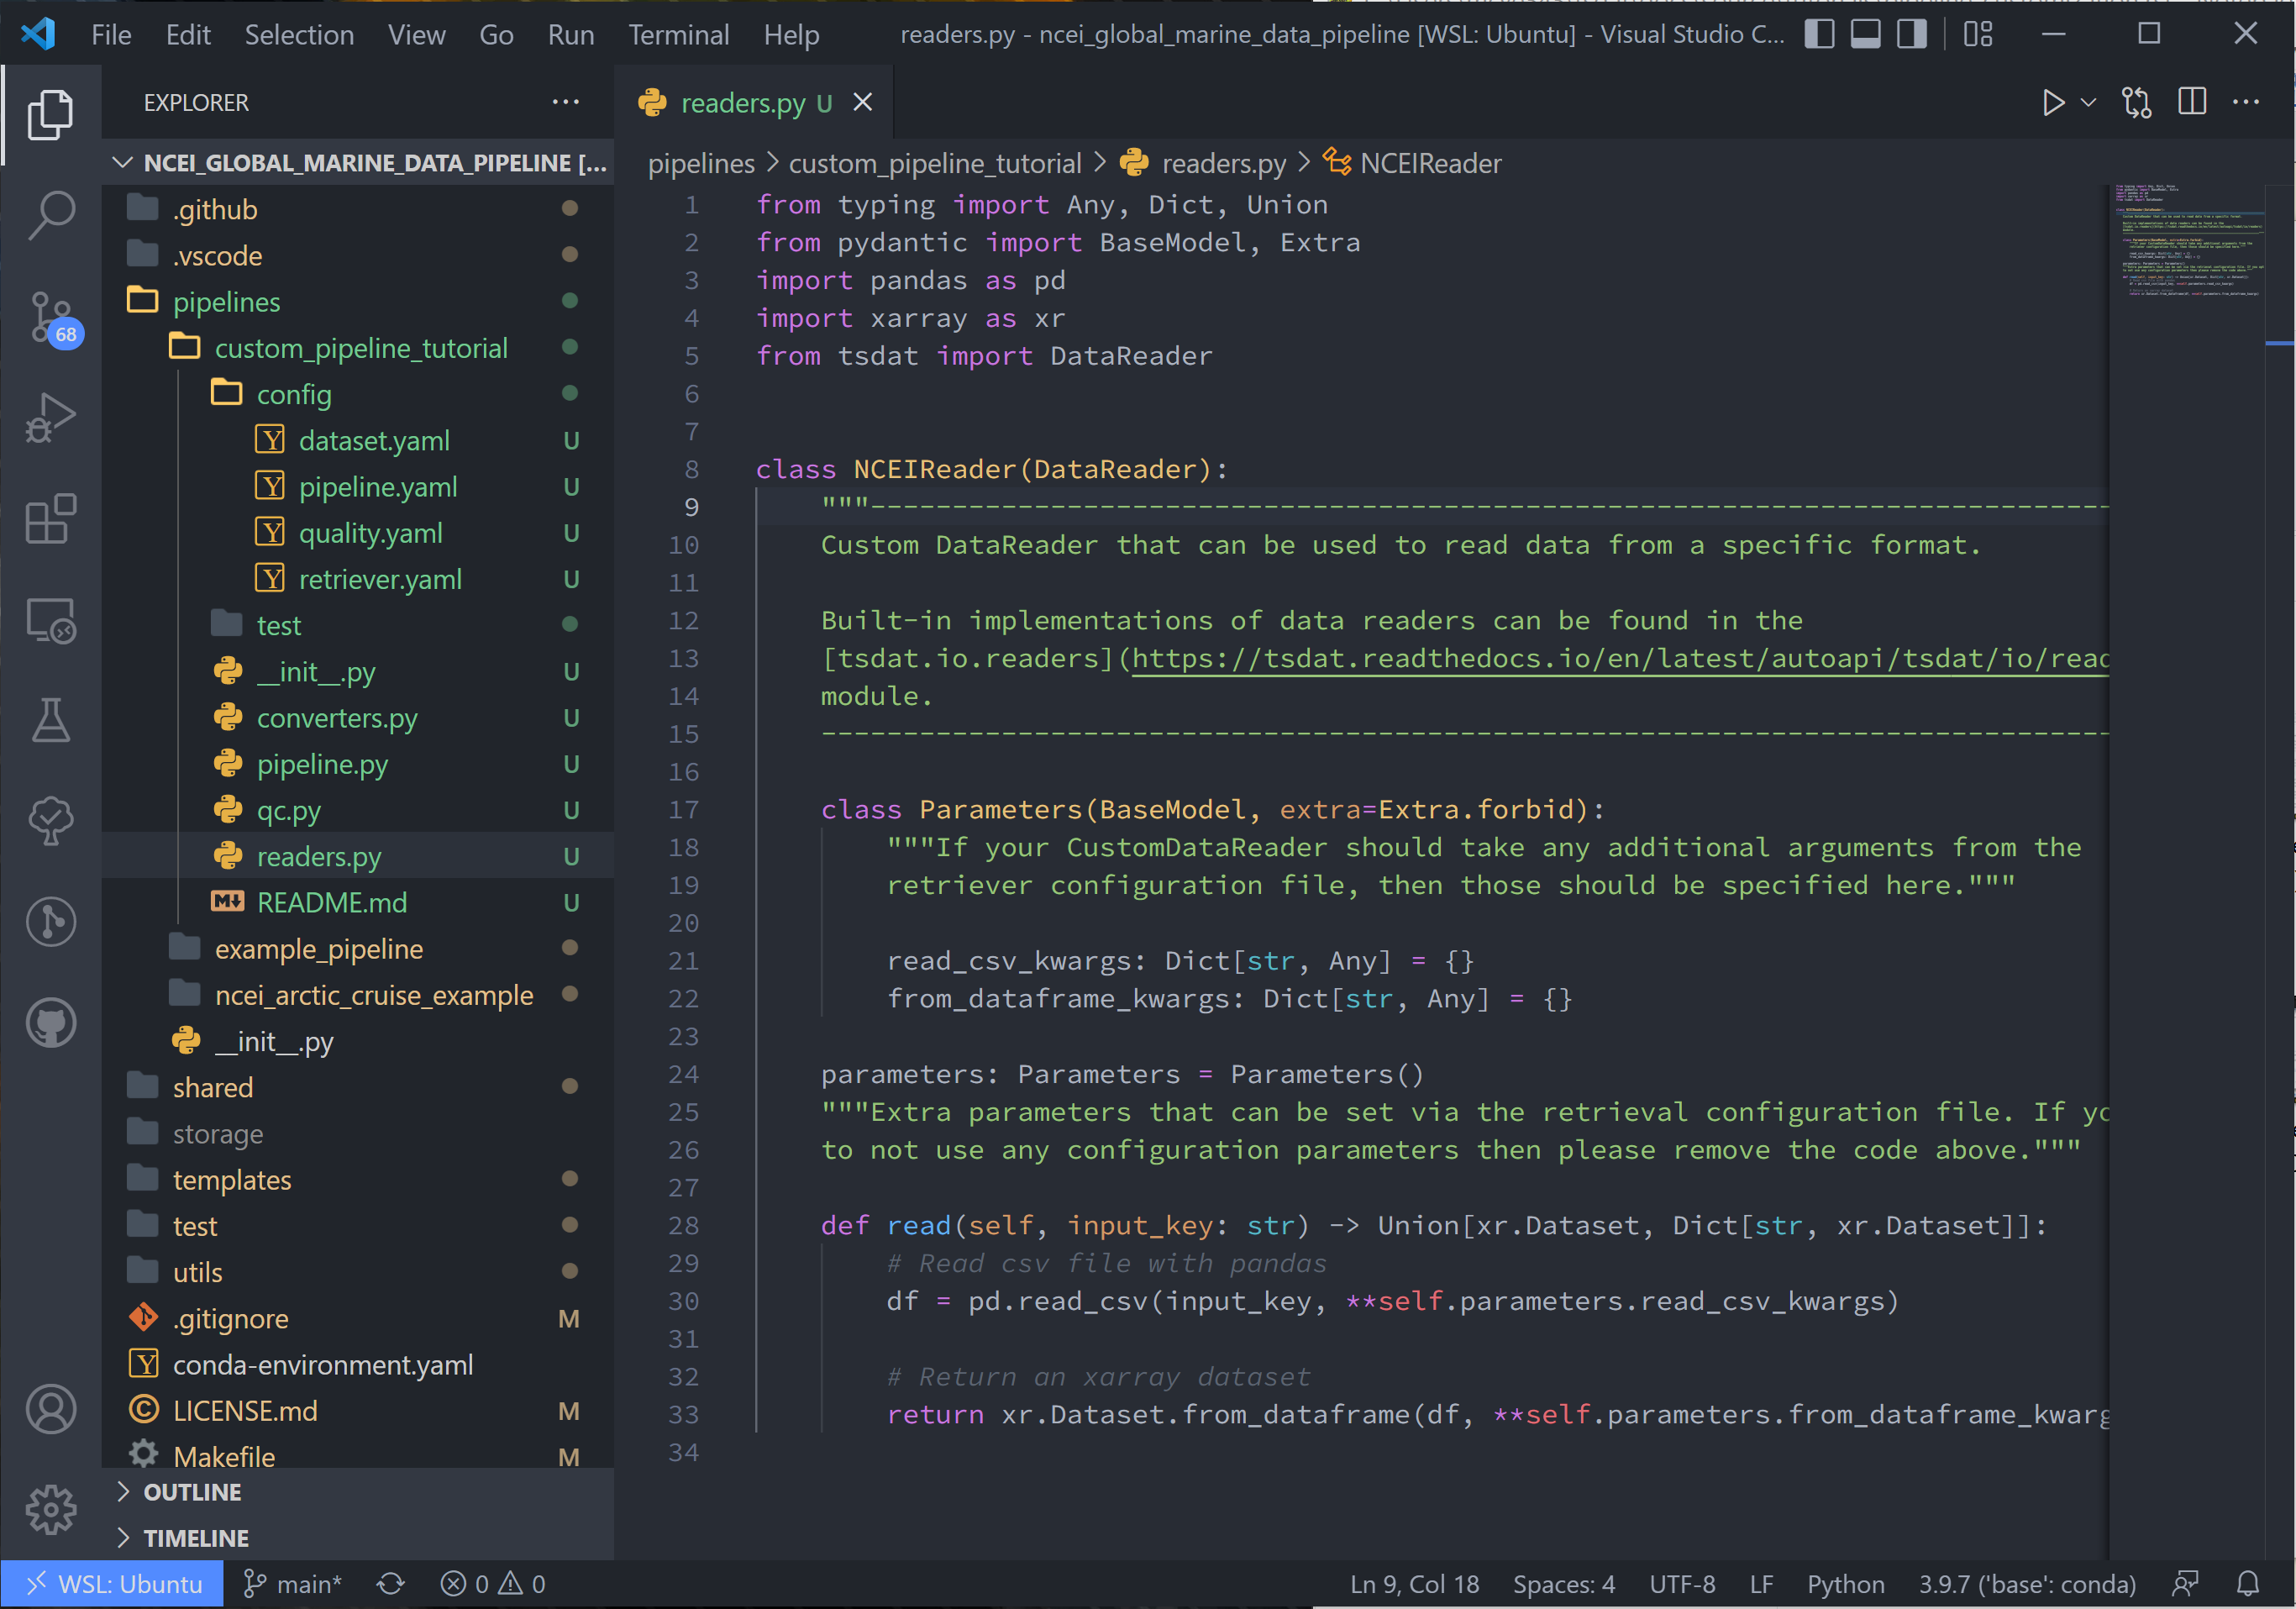Screen dimensions: 2296x1609
Task: Open the Explorer view in activity bar
Action: (50, 114)
